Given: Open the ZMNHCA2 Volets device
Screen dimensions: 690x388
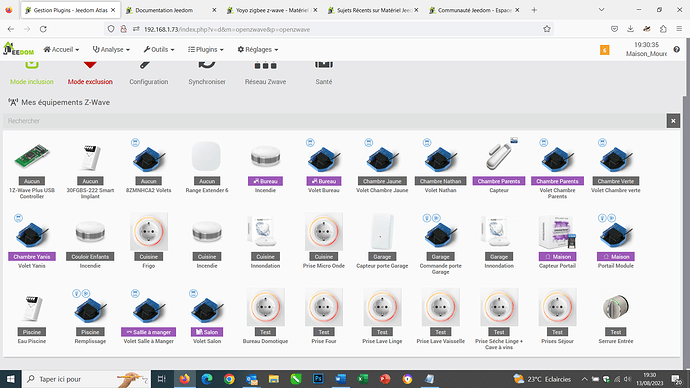Looking at the screenshot, I should click(x=149, y=166).
